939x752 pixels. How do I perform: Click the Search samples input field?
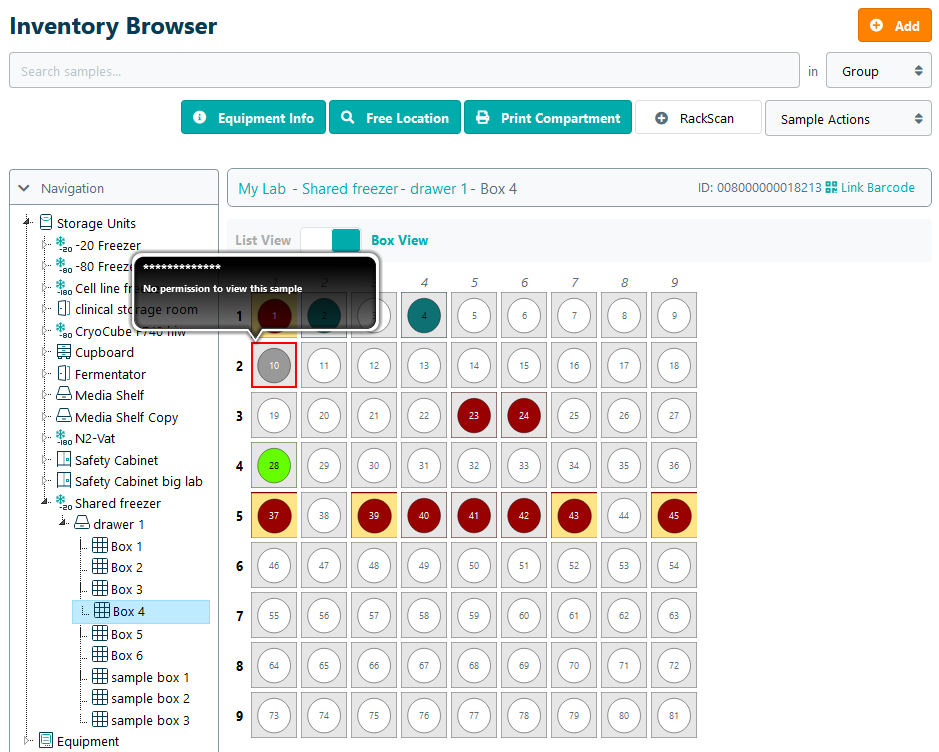(x=405, y=71)
